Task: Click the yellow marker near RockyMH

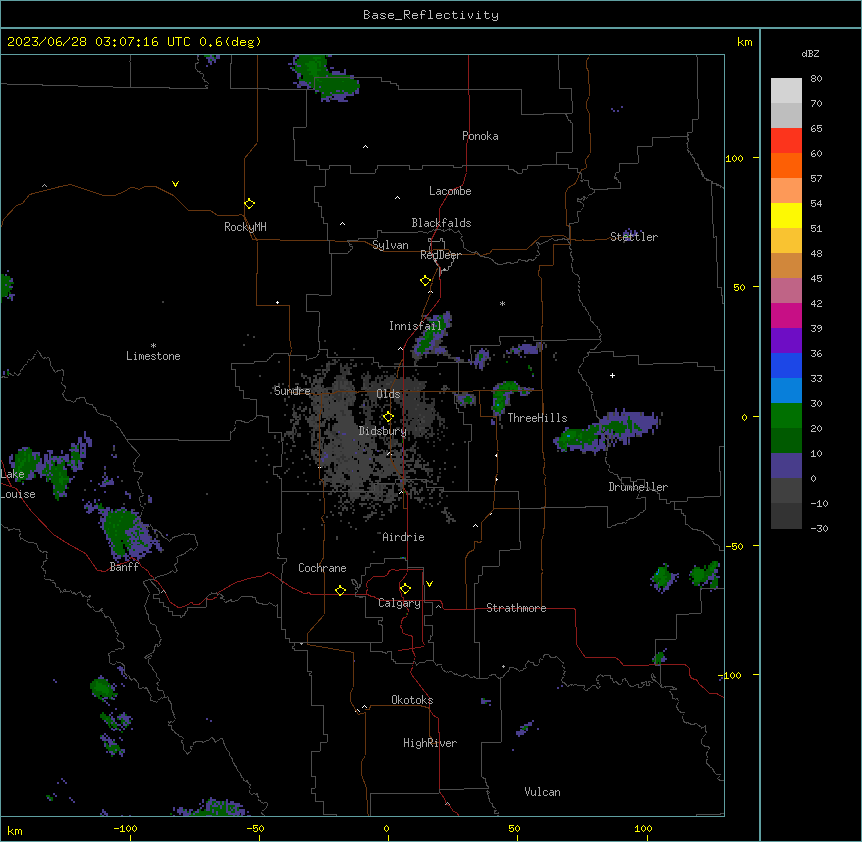Action: 249,204
